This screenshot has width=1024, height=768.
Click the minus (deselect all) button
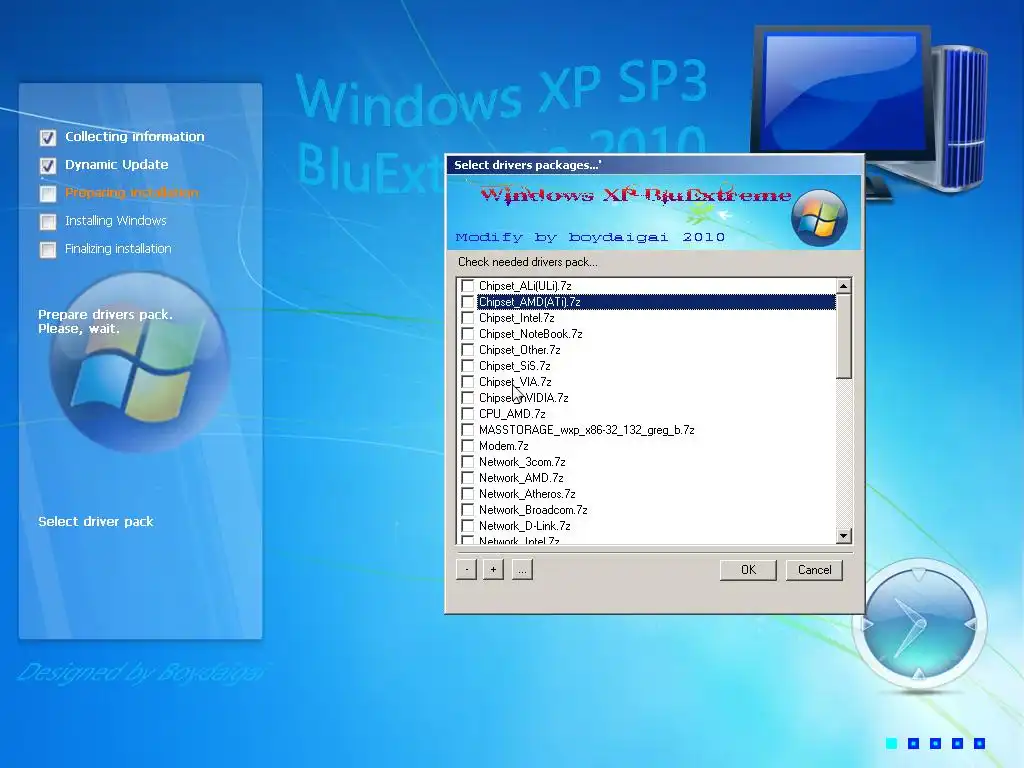point(466,569)
